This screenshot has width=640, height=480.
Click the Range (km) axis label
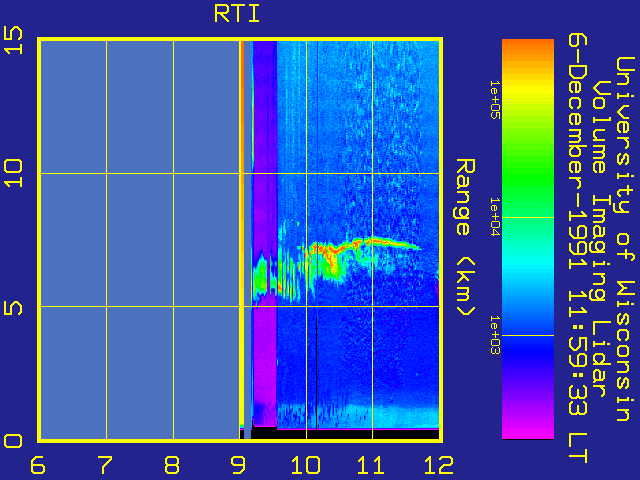coord(465,237)
